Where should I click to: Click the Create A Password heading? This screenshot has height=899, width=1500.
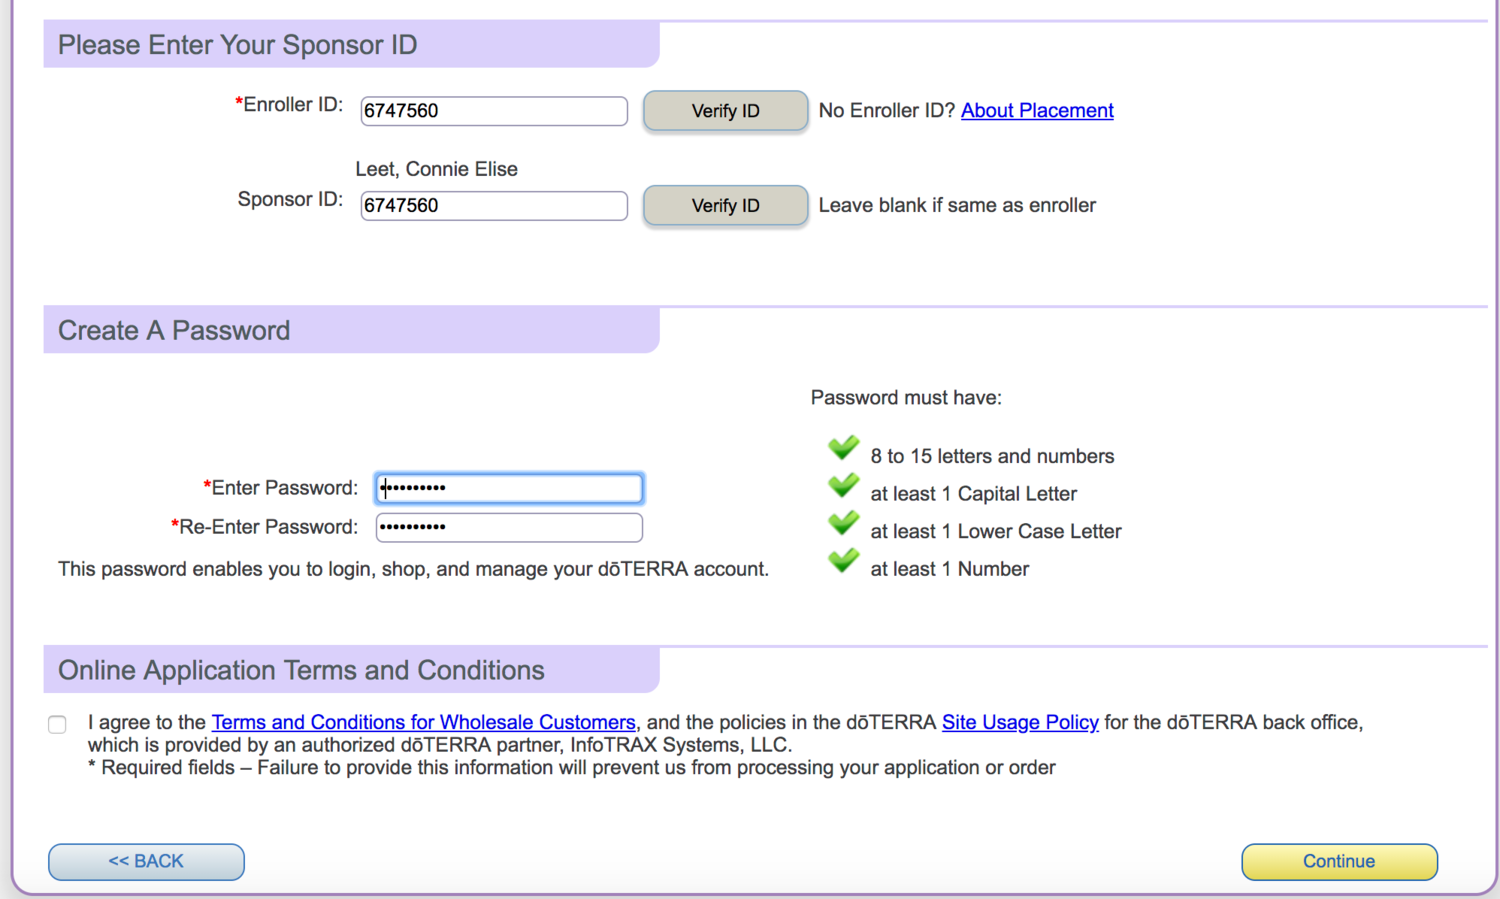point(174,331)
